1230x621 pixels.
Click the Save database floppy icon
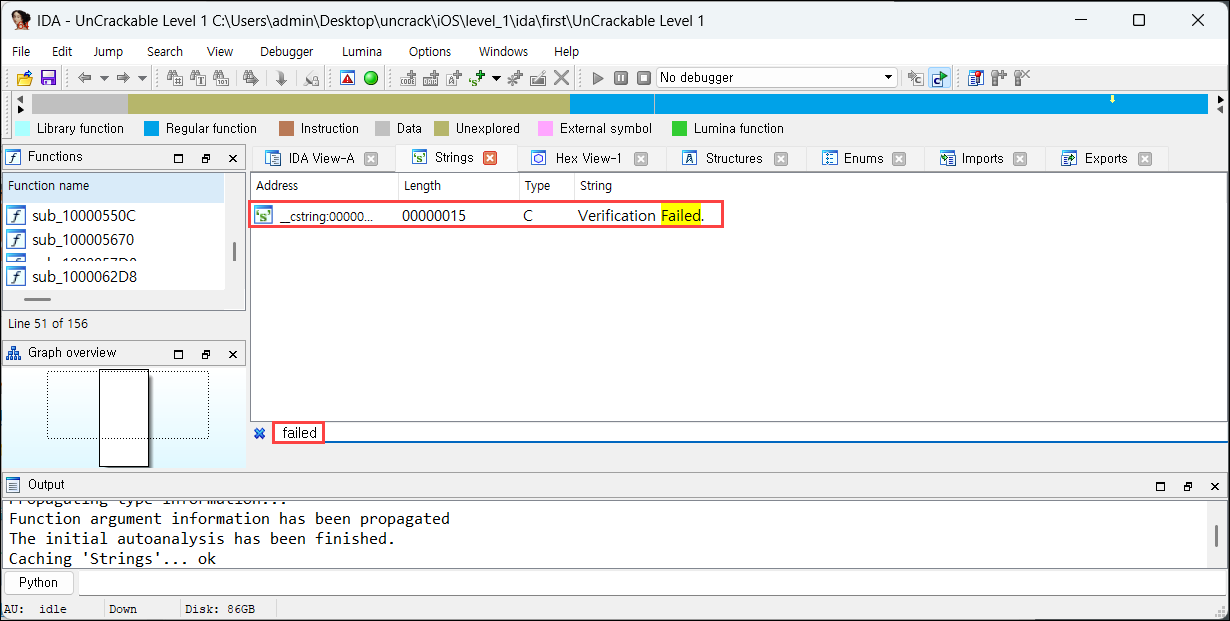[x=48, y=78]
